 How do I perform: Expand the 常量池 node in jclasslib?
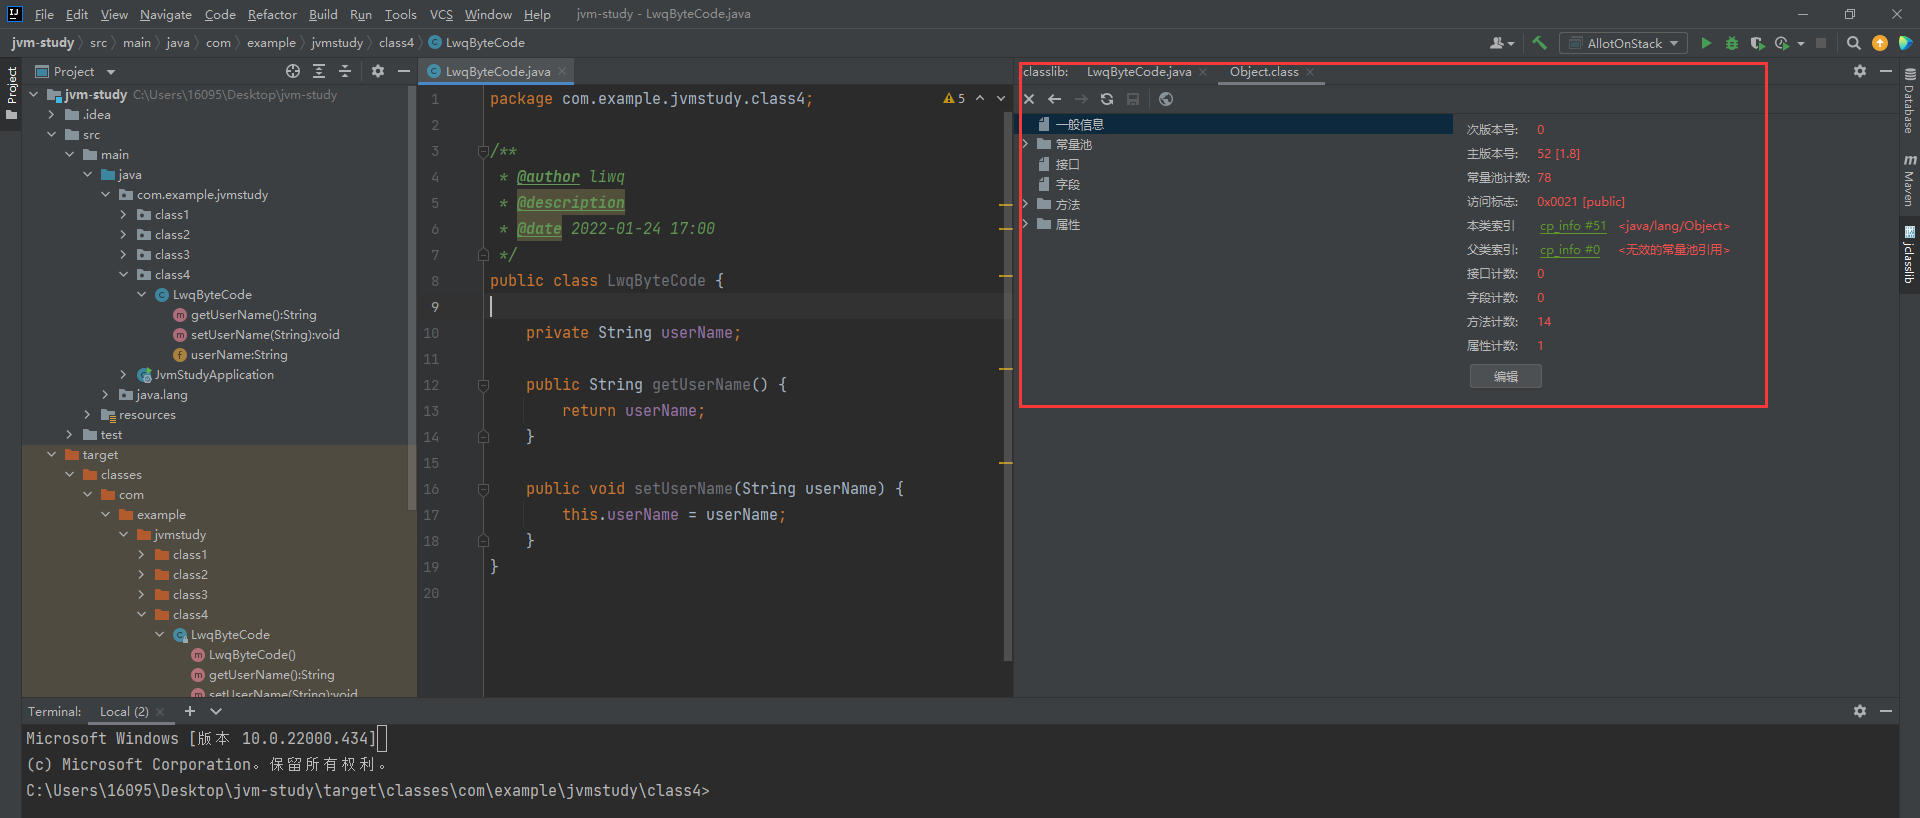pos(1025,144)
